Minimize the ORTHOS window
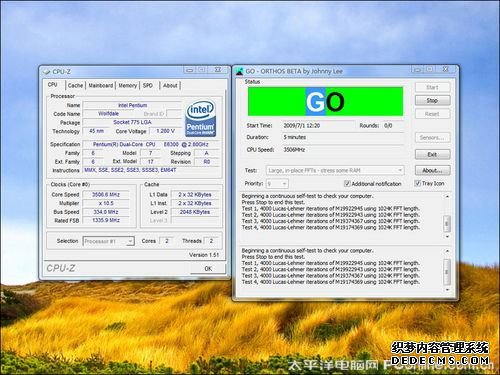500x375 pixels. (x=417, y=69)
